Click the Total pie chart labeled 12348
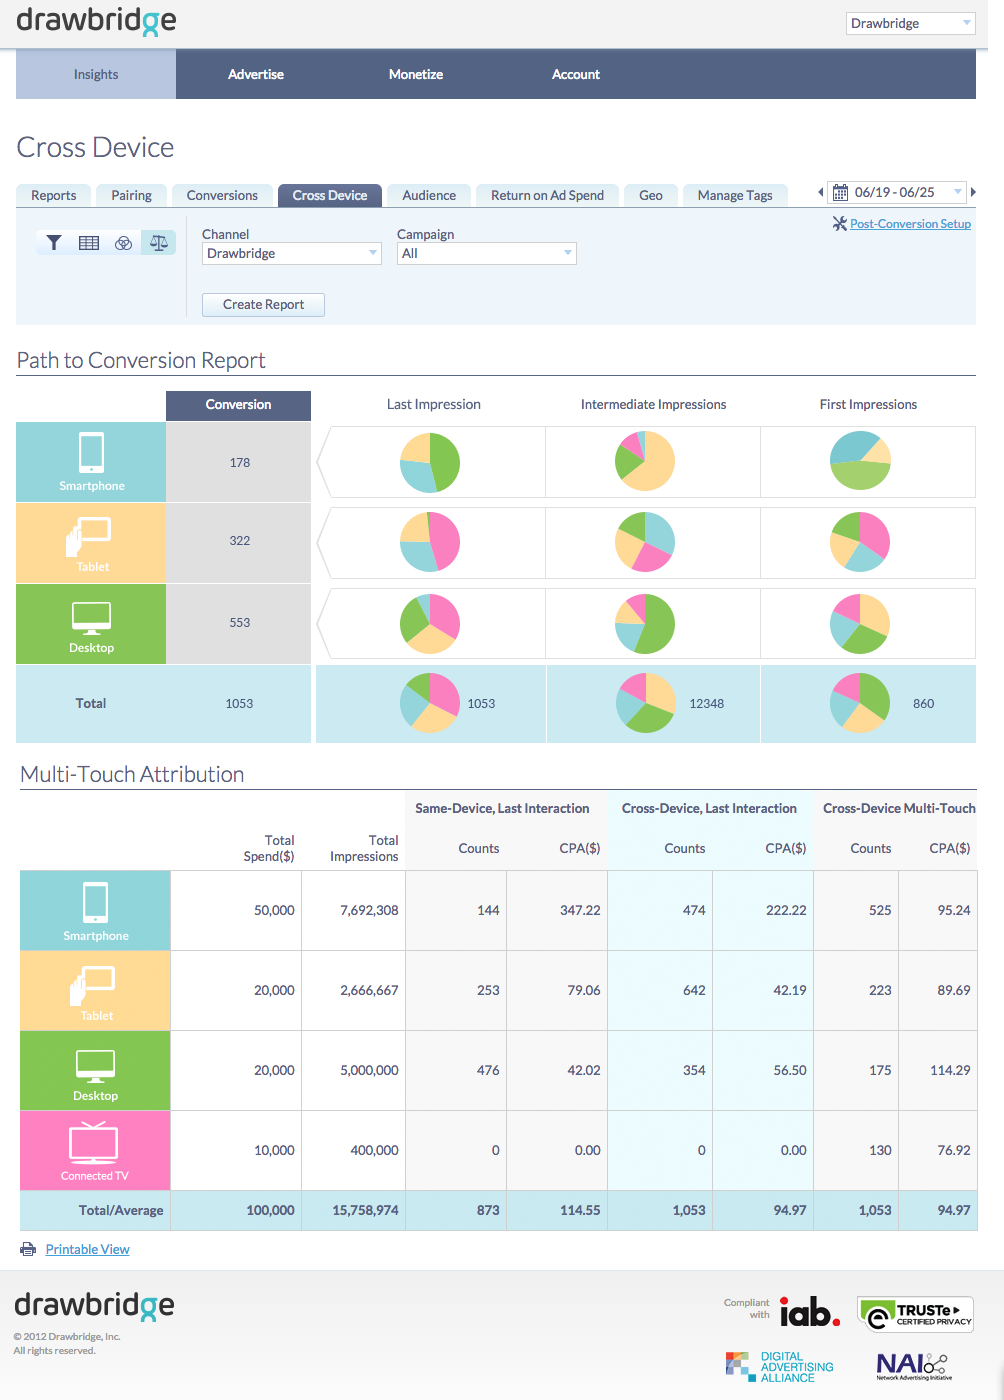1004x1400 pixels. click(646, 703)
